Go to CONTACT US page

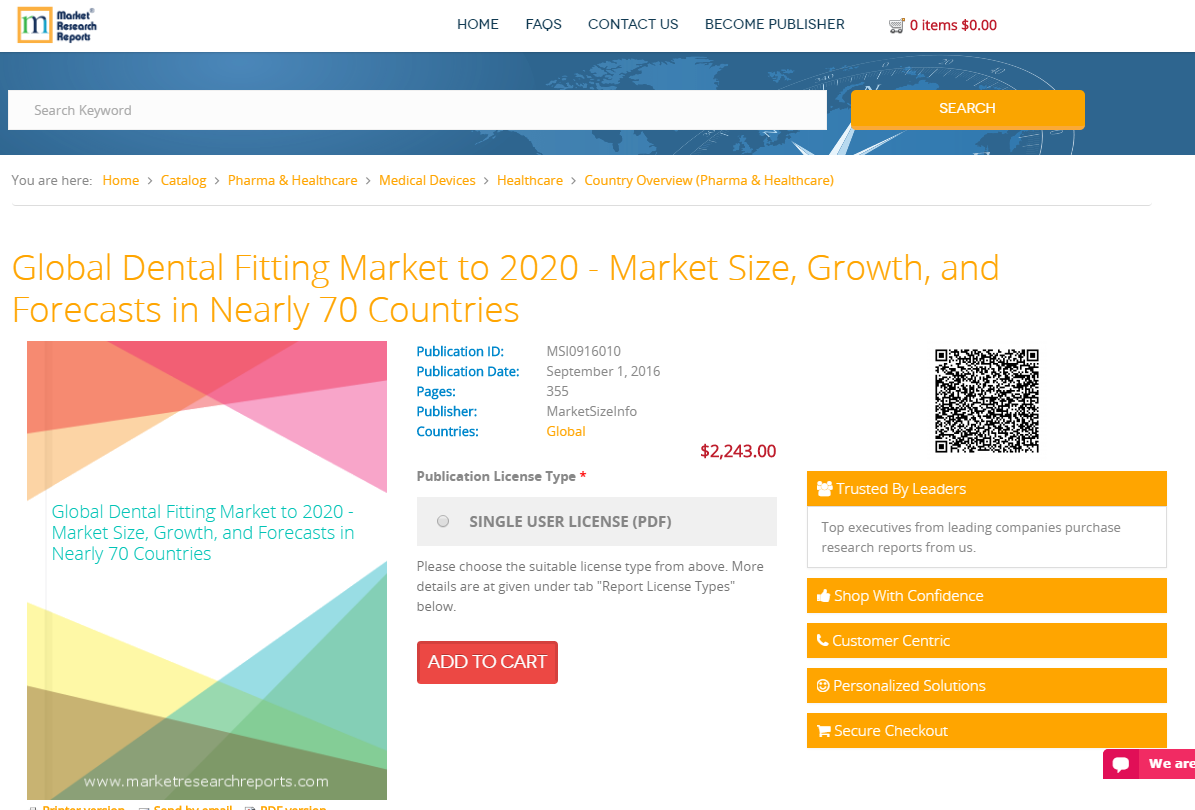click(x=632, y=24)
